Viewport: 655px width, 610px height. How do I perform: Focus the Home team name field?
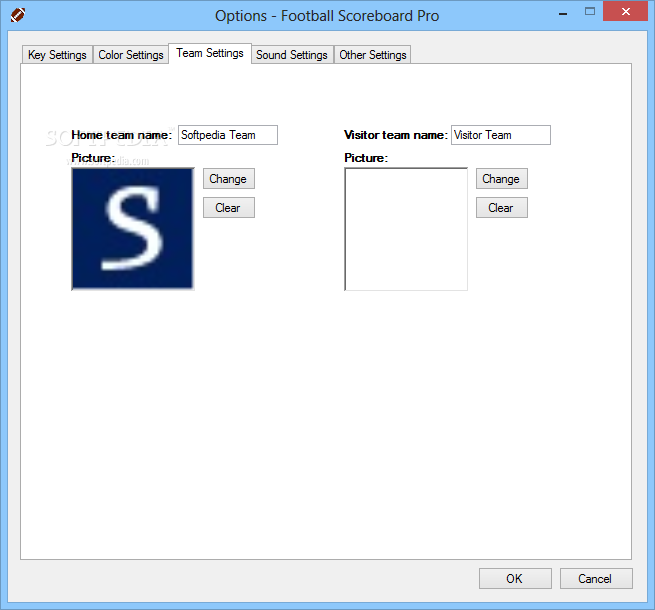(228, 135)
